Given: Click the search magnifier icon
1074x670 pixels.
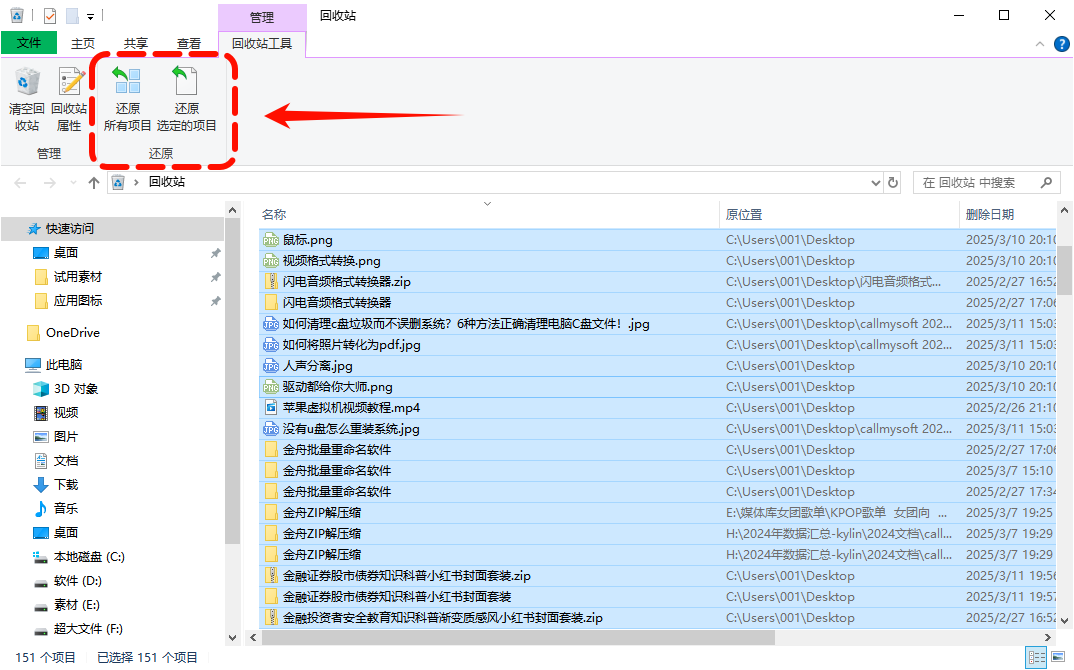Looking at the screenshot, I should [x=1046, y=183].
